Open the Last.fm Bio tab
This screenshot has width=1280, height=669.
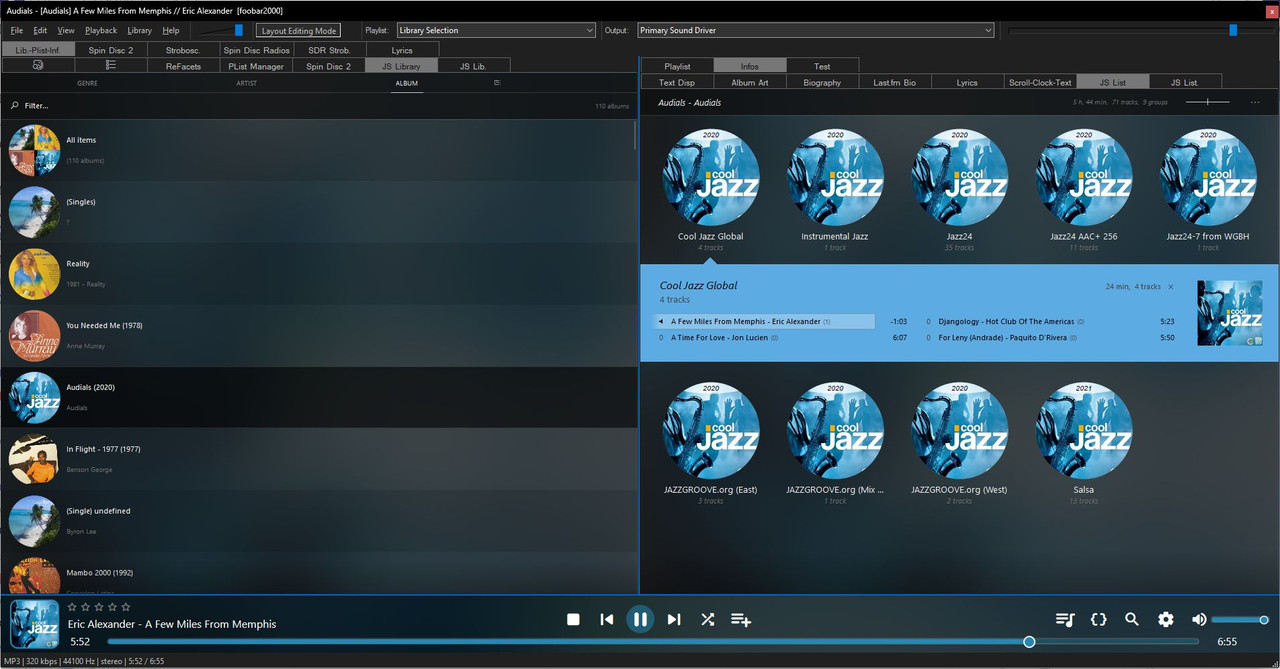[x=895, y=82]
